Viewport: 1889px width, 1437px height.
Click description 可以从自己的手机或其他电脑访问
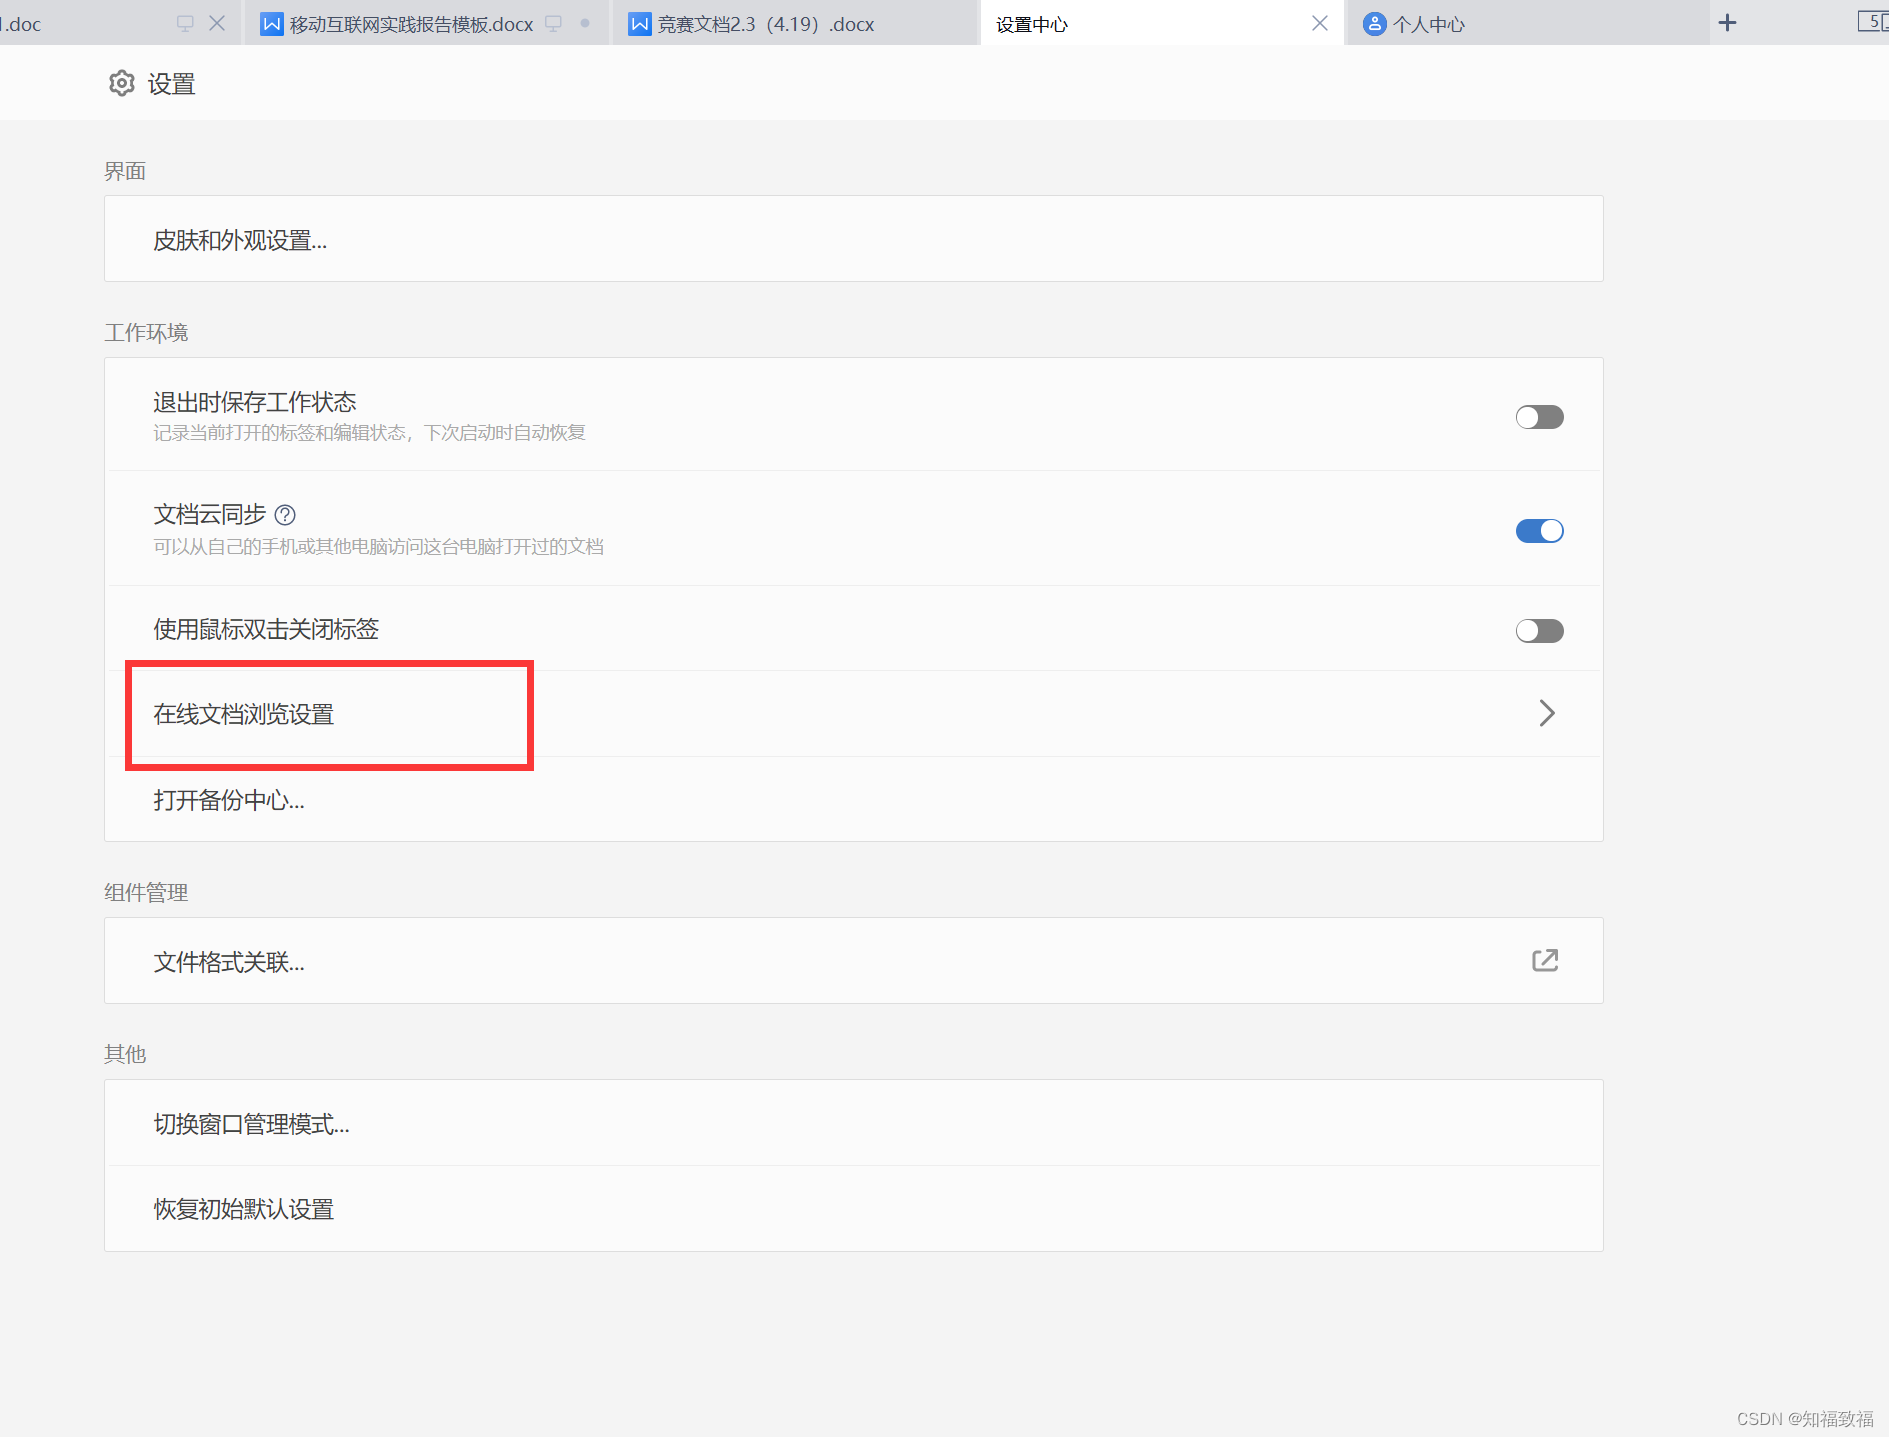pos(378,547)
